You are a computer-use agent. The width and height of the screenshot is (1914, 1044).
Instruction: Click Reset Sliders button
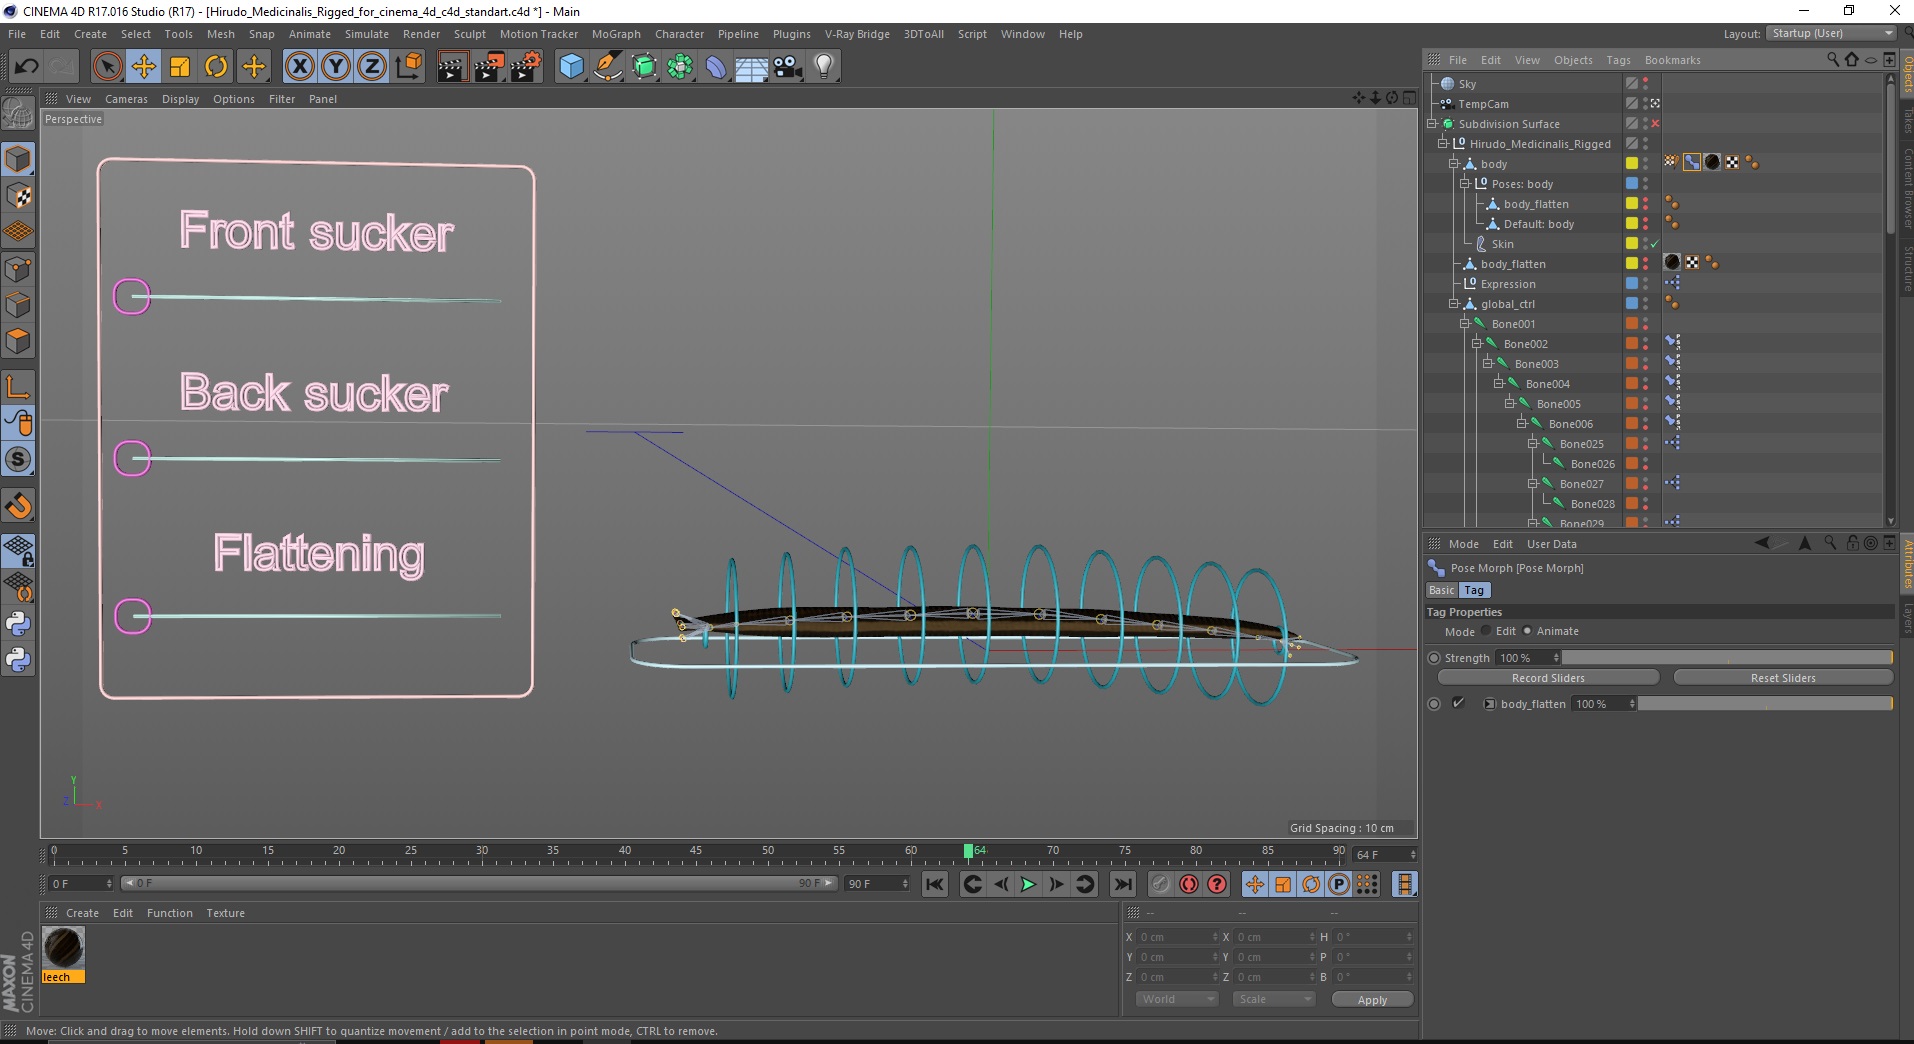point(1783,678)
